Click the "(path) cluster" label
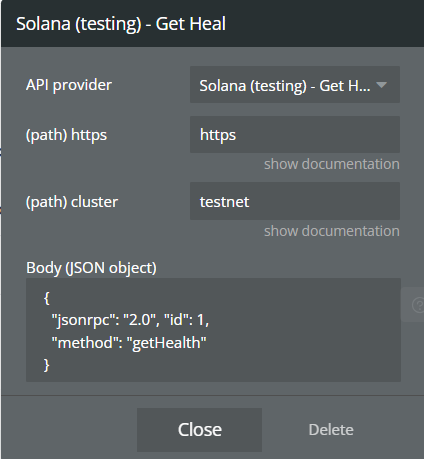Viewport: 424px width, 459px height. coord(72,202)
